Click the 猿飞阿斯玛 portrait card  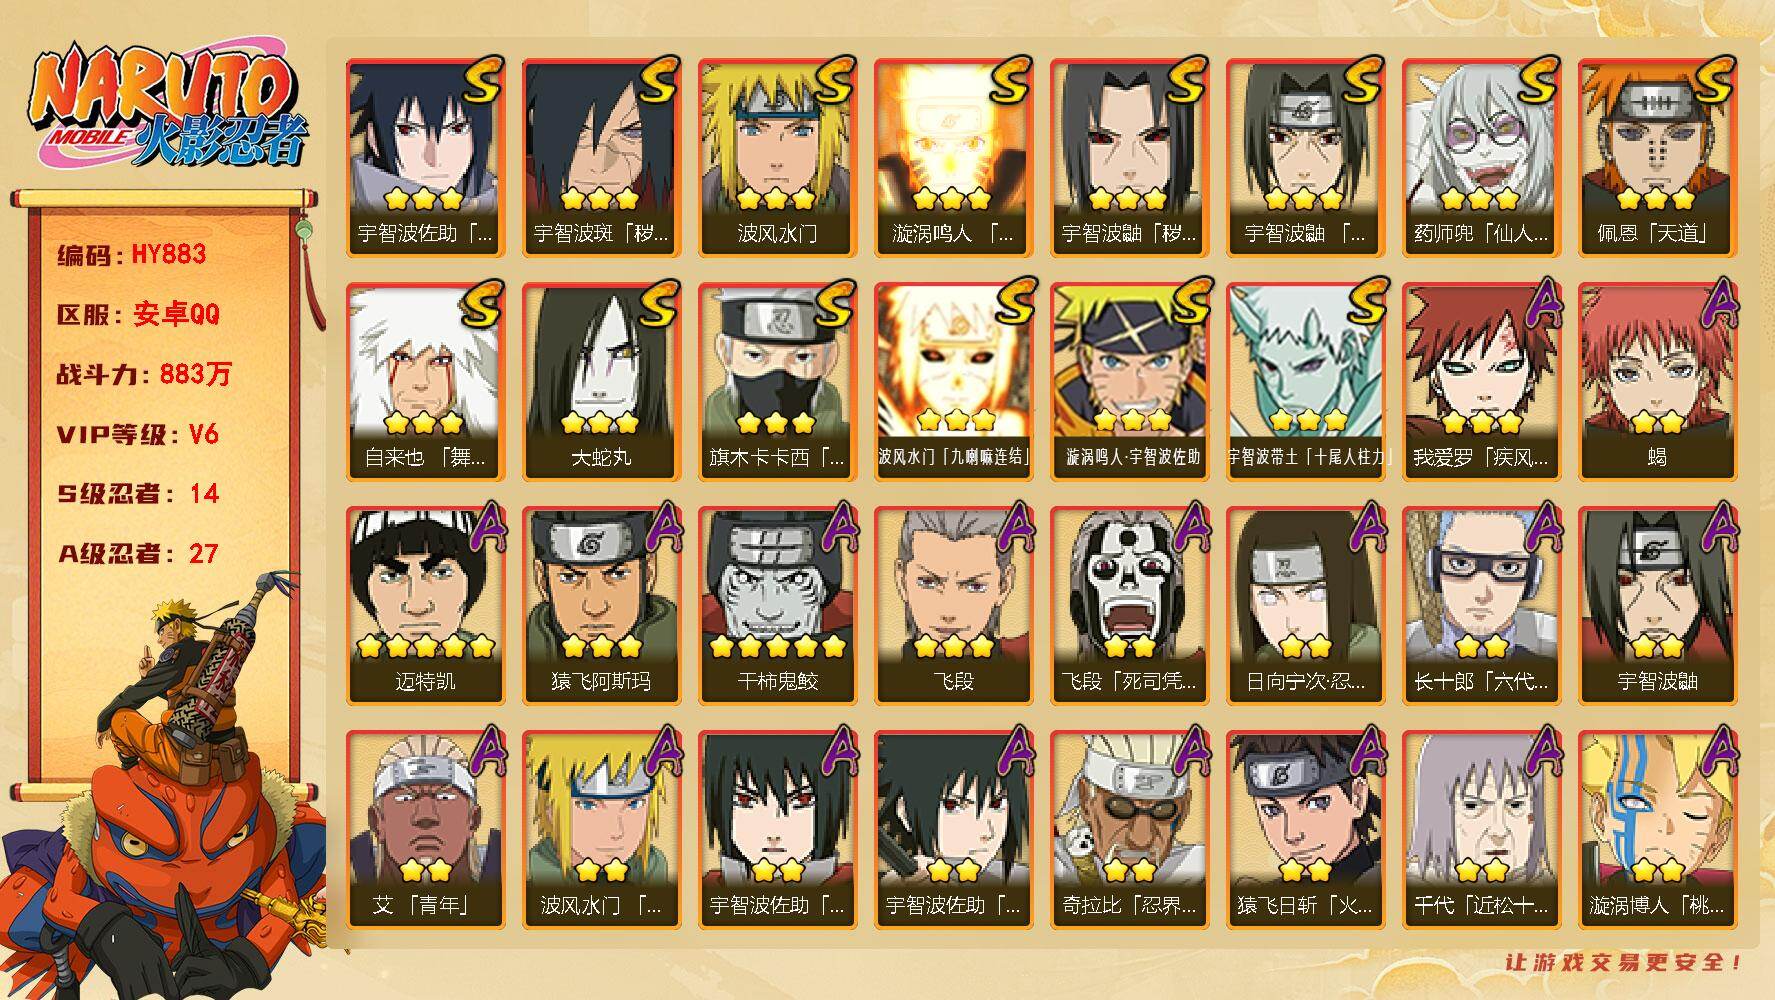click(600, 605)
